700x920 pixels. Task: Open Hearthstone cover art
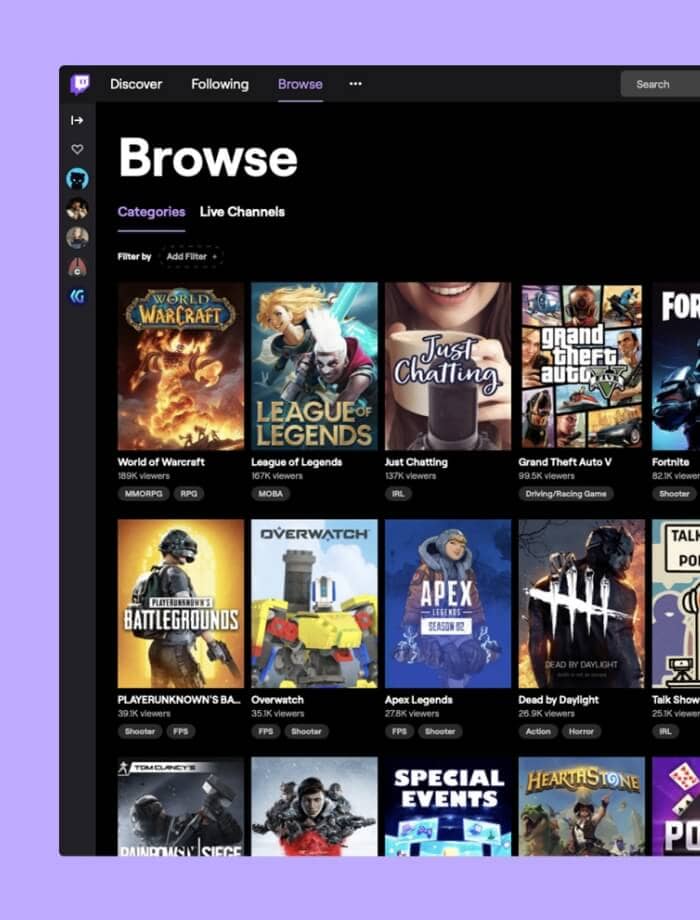tap(581, 806)
